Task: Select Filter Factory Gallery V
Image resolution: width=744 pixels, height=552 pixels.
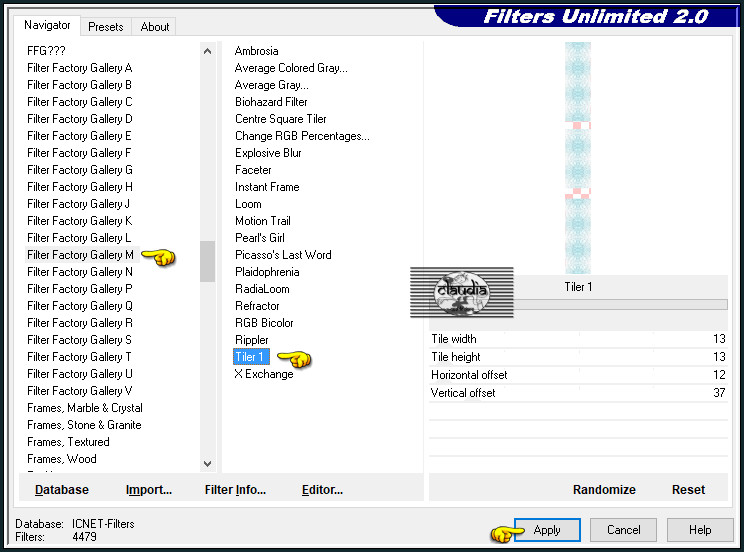Action: [x=80, y=391]
